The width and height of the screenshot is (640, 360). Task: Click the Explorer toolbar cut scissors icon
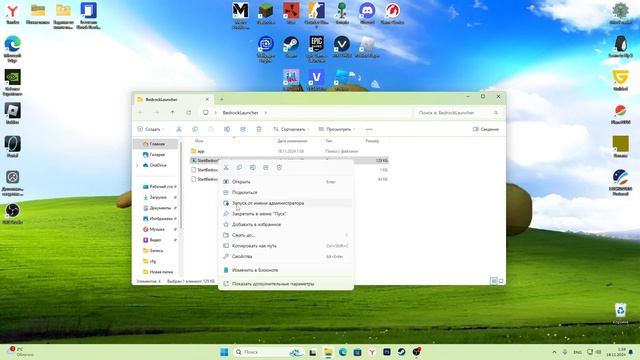coord(179,129)
